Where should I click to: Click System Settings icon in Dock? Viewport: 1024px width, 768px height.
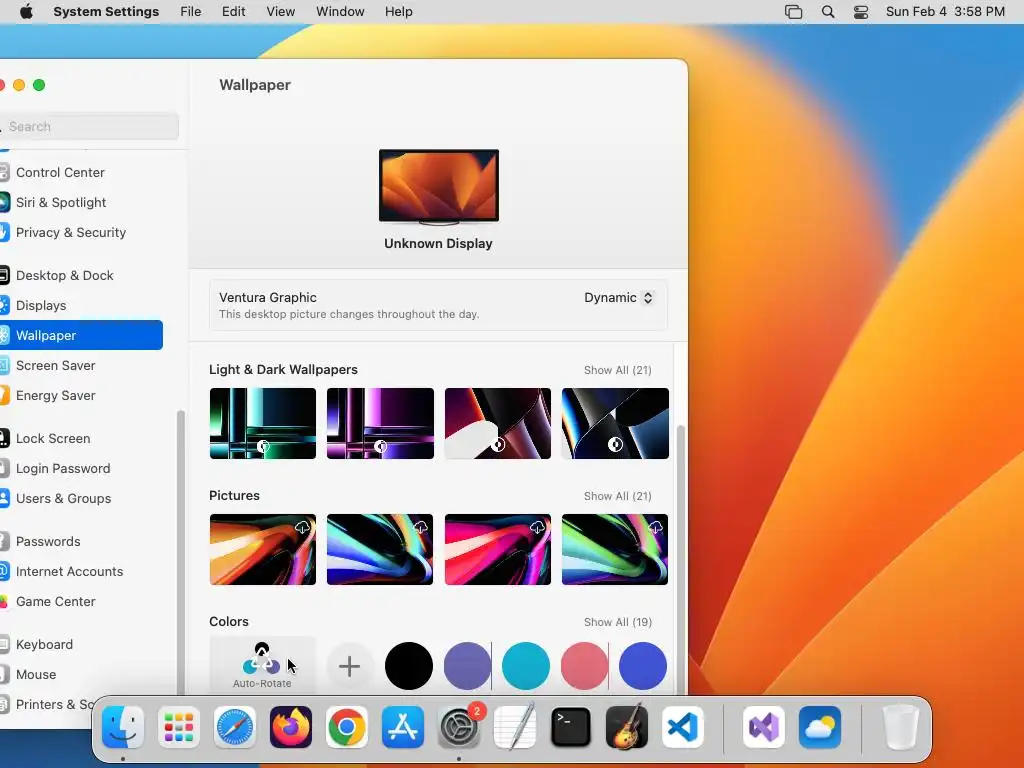coord(459,728)
